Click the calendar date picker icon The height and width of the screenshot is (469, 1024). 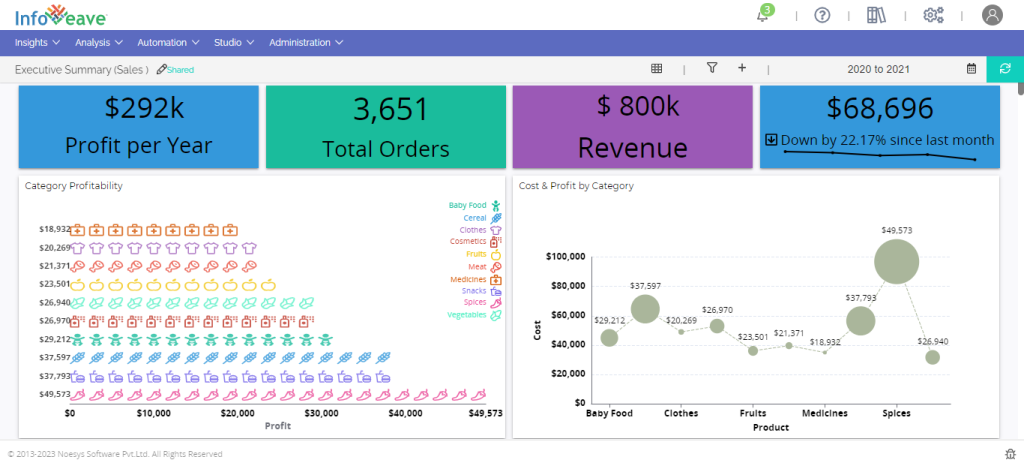click(x=971, y=69)
